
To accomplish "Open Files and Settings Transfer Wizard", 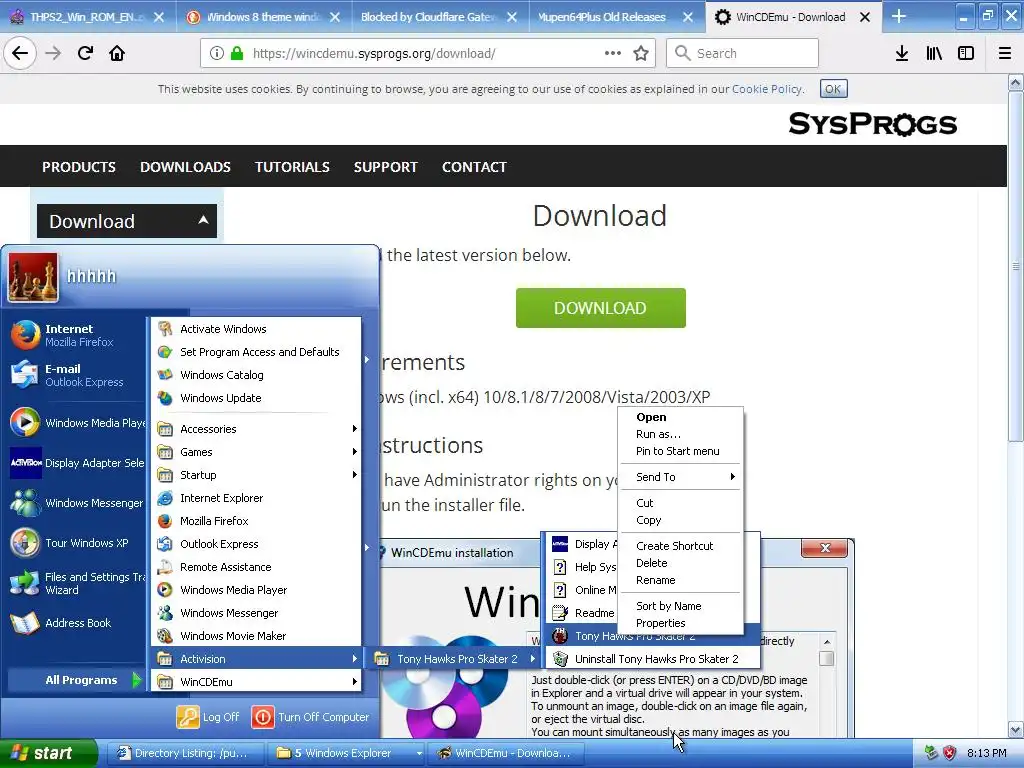I will point(76,583).
